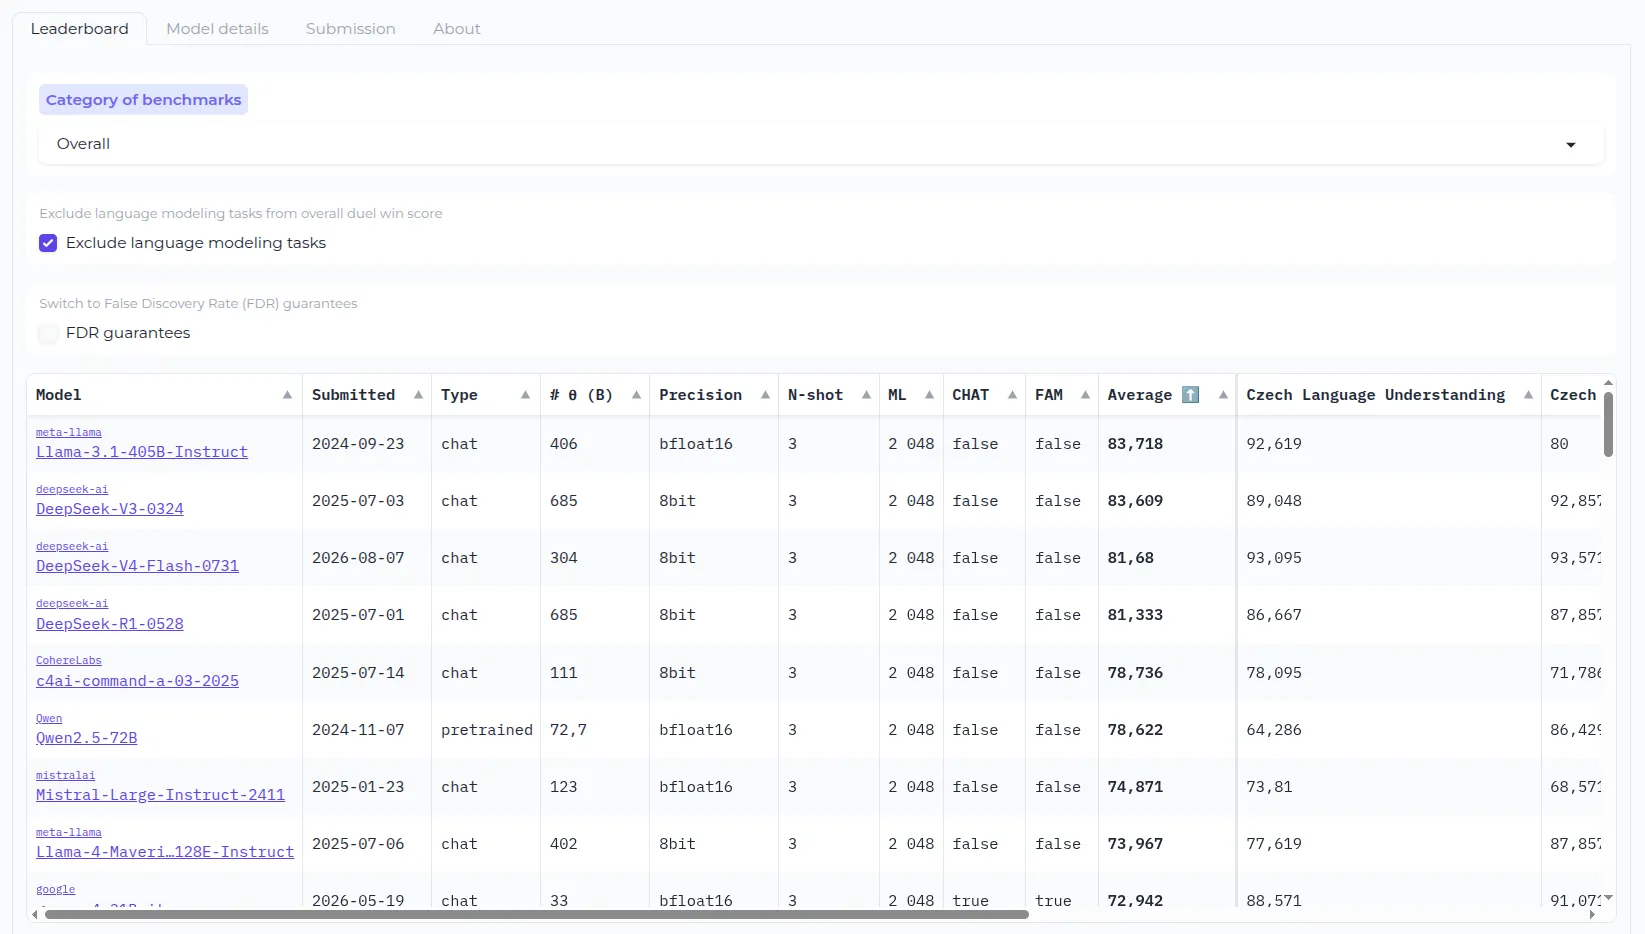Stay on the Leaderboard tab

click(80, 29)
